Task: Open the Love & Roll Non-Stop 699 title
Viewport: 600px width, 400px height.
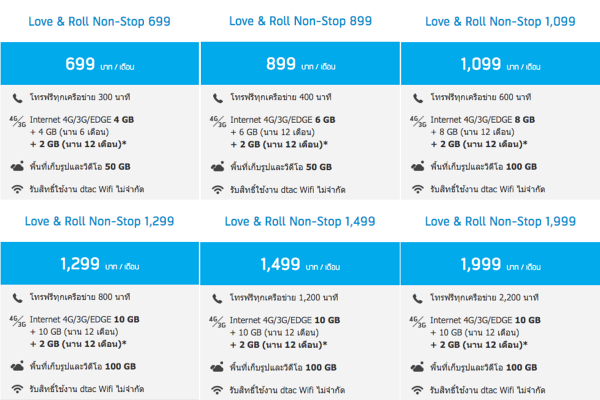Action: [x=99, y=21]
